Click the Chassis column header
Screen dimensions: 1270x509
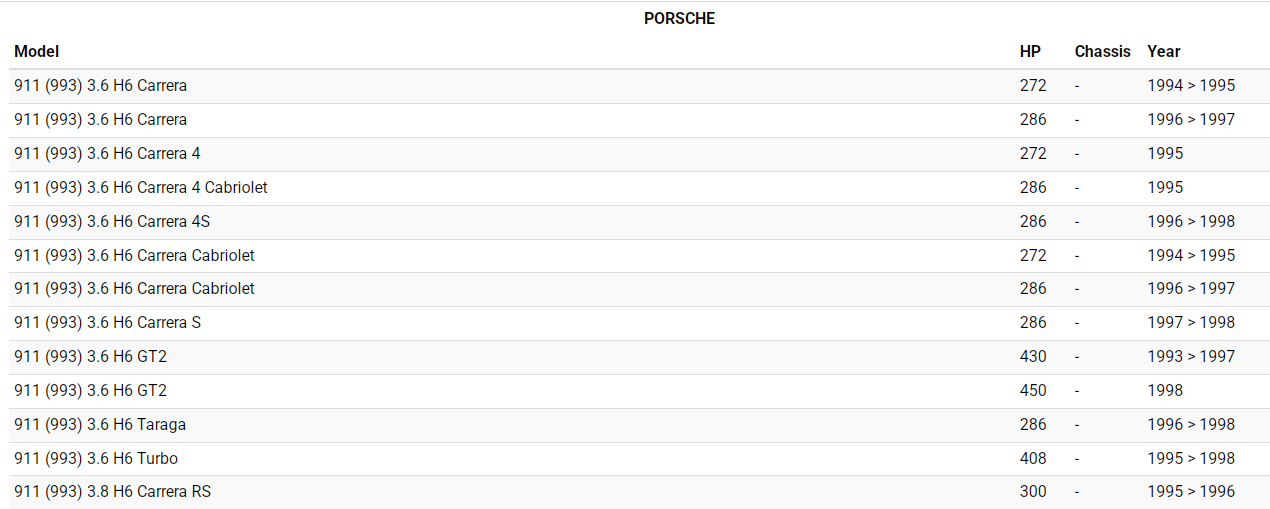(1102, 52)
